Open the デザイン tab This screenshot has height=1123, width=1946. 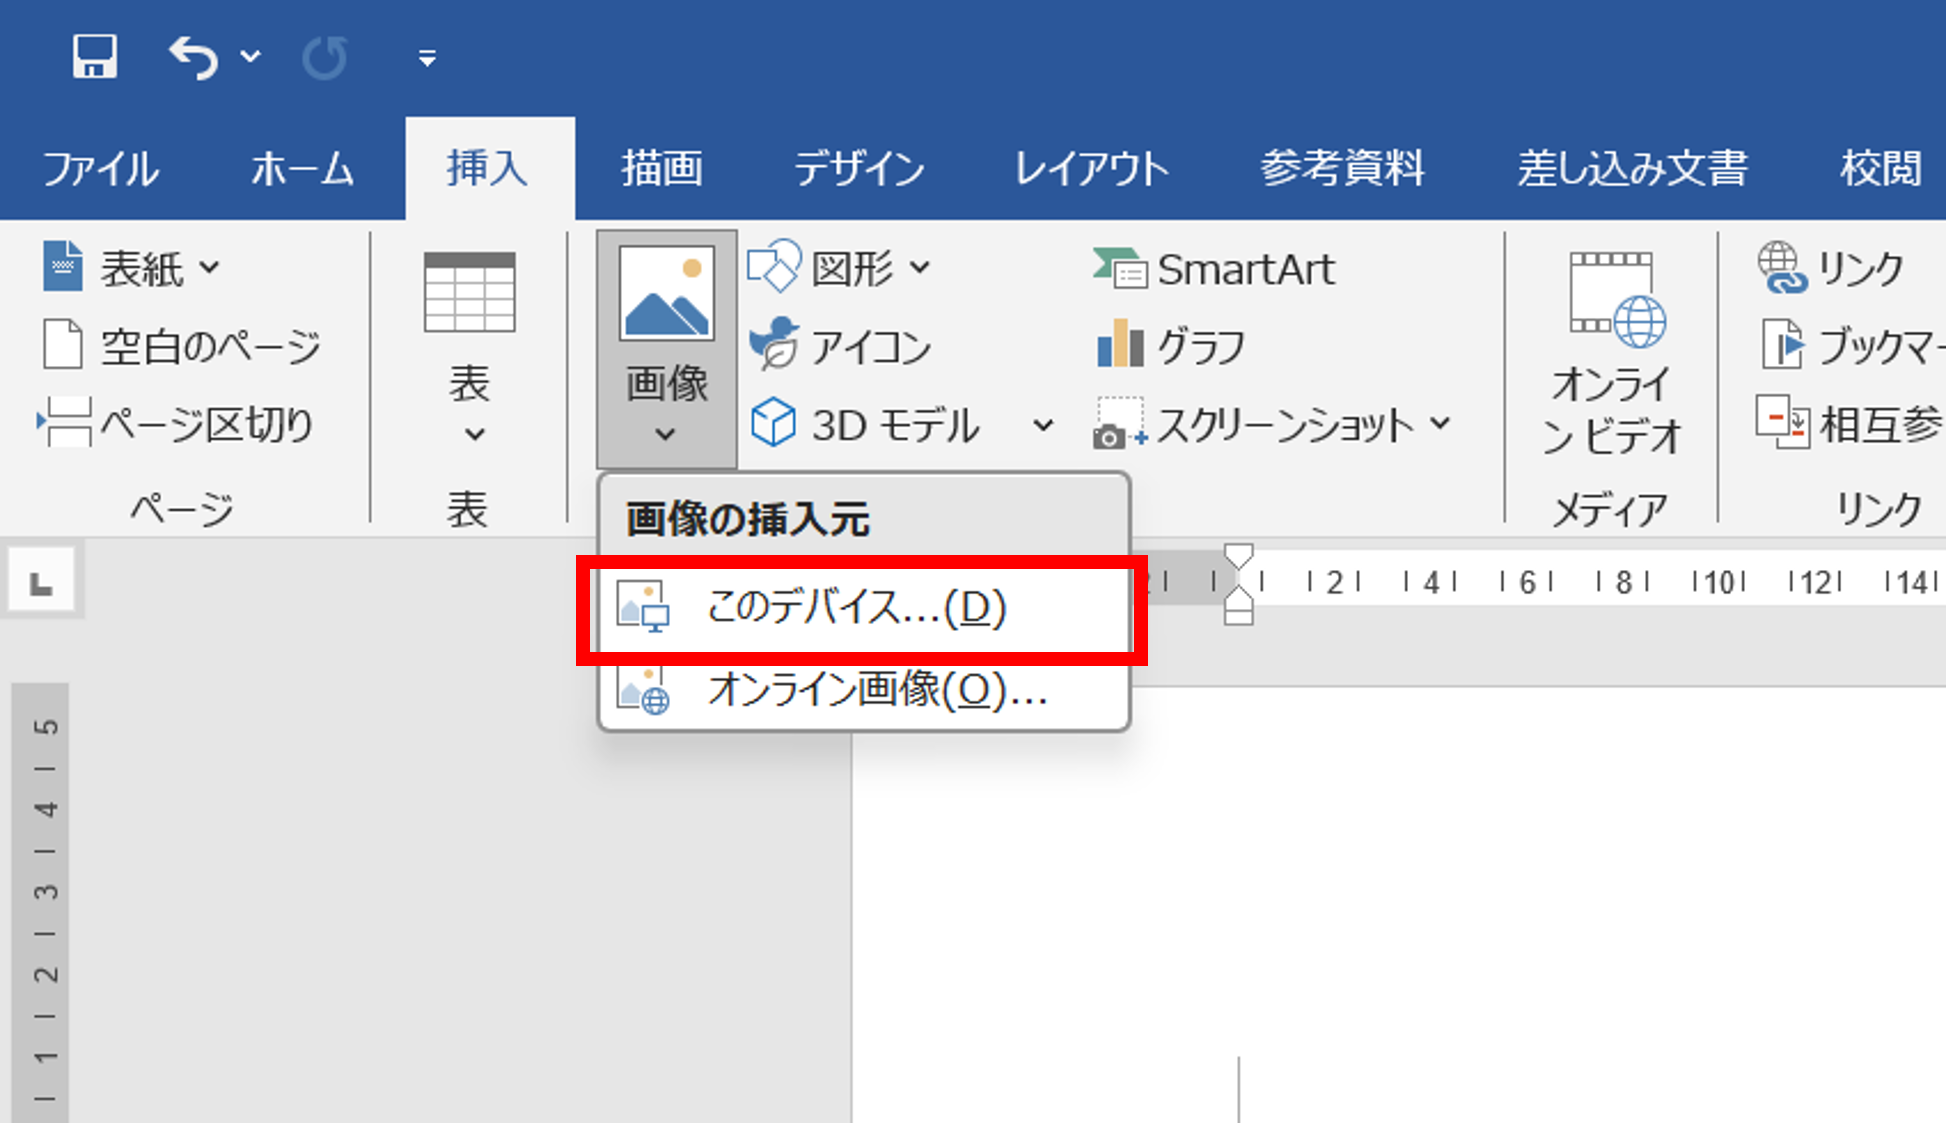[x=859, y=168]
